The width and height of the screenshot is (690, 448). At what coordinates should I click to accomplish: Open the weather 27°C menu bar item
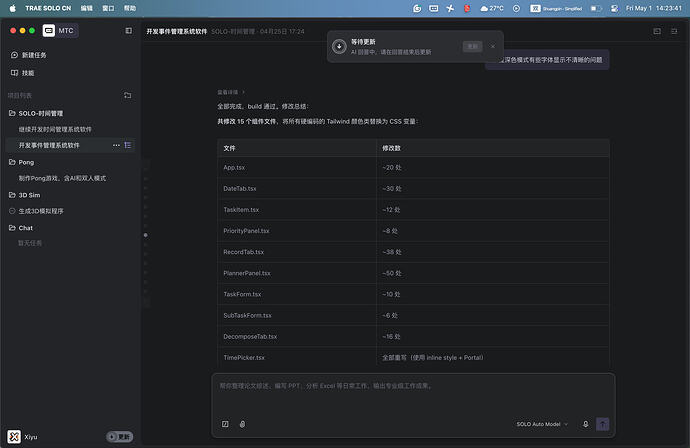coord(492,8)
